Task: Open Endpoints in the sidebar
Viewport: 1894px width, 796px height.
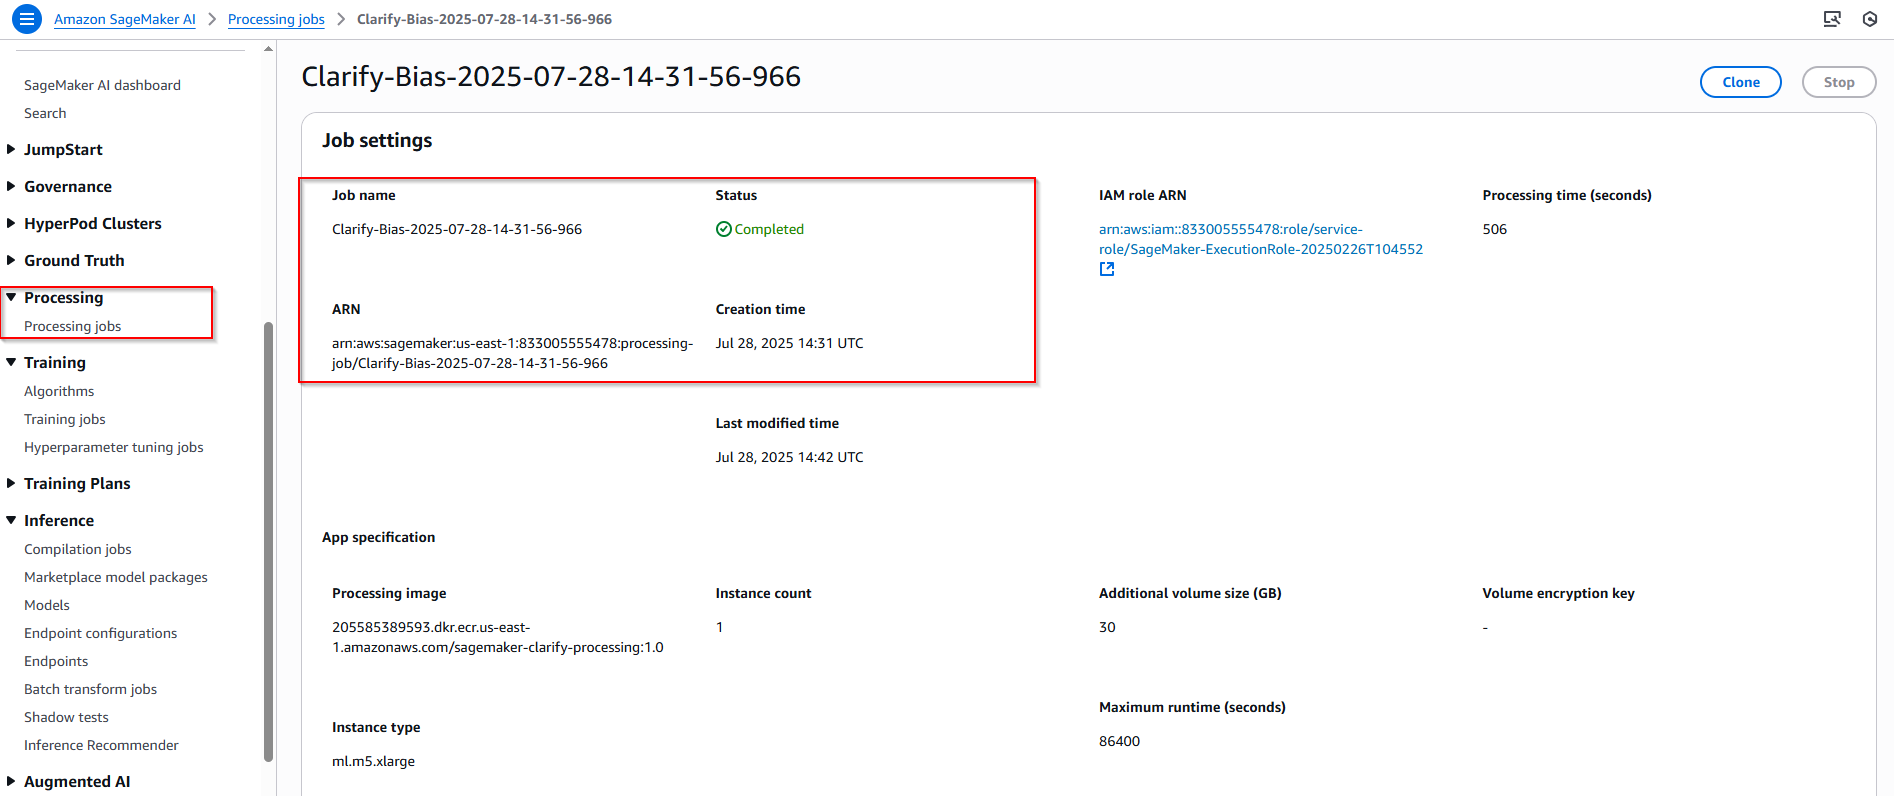Action: 56,661
